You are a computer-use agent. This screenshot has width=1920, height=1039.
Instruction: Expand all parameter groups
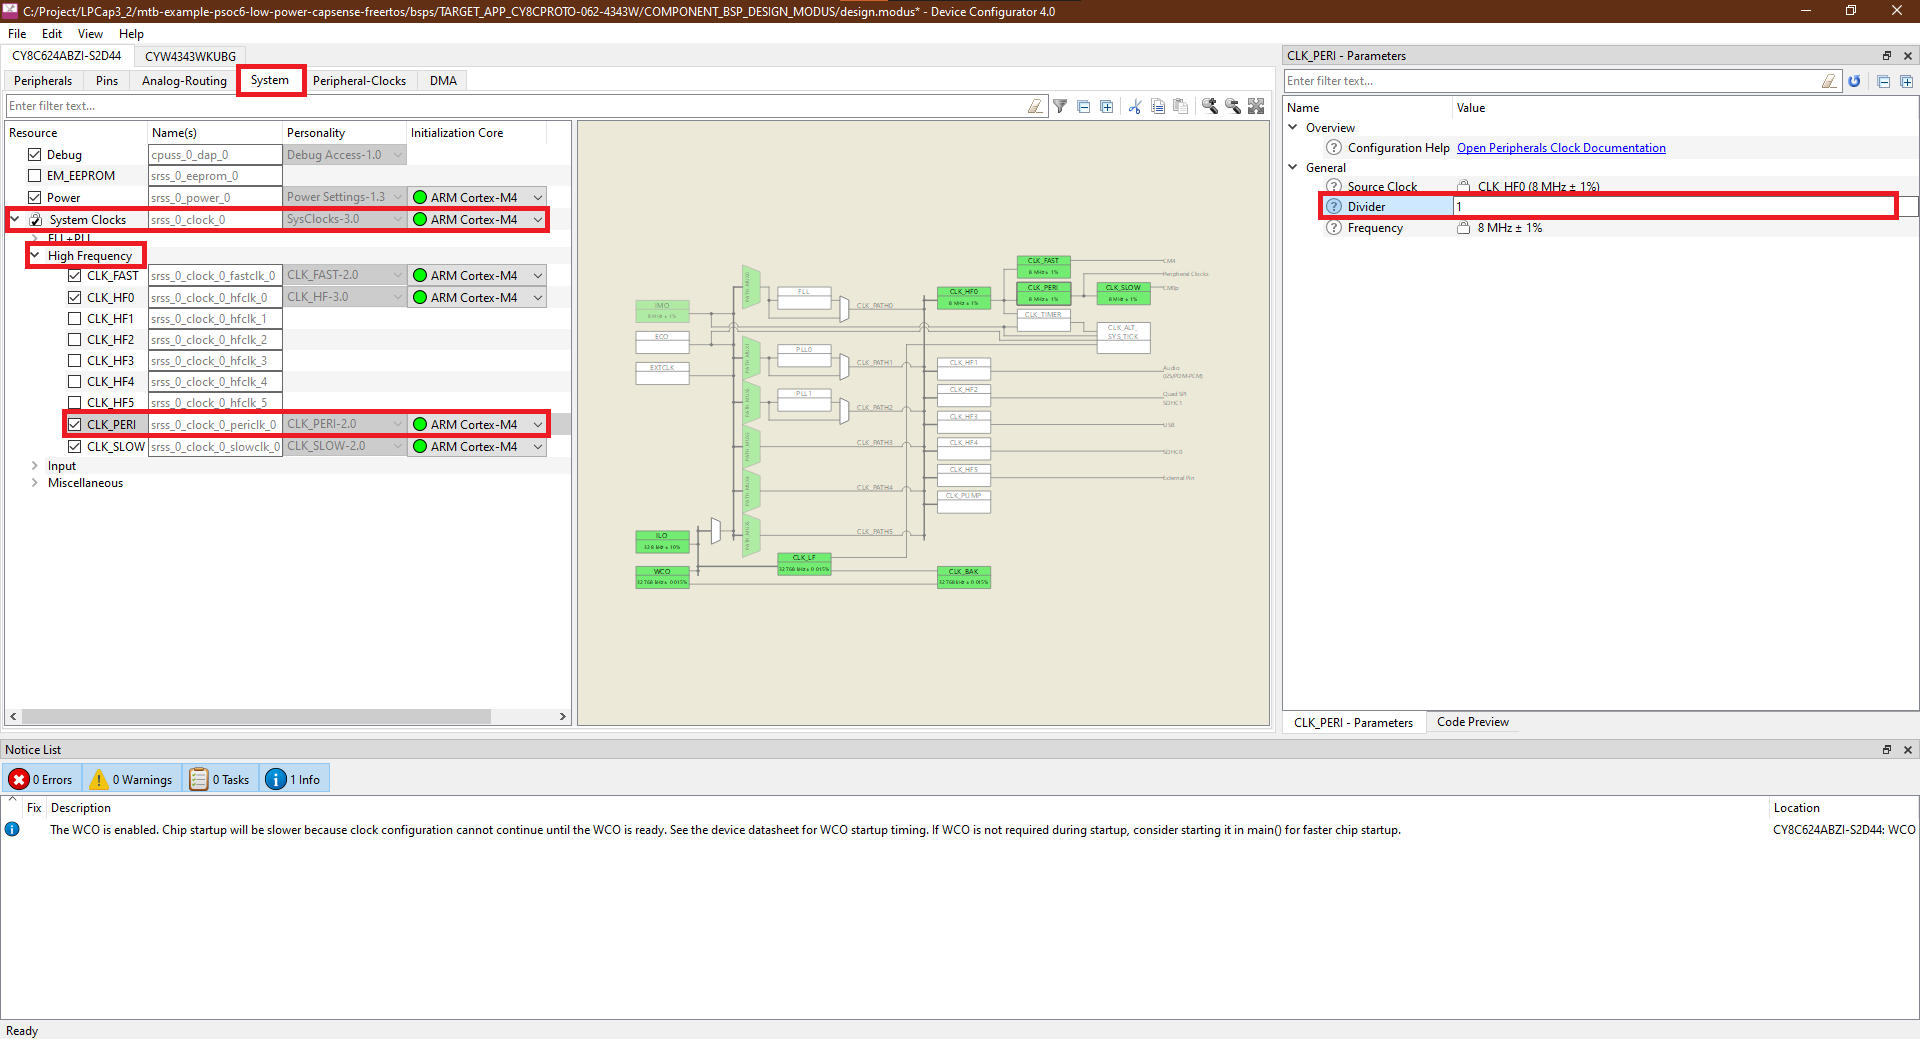(1907, 81)
